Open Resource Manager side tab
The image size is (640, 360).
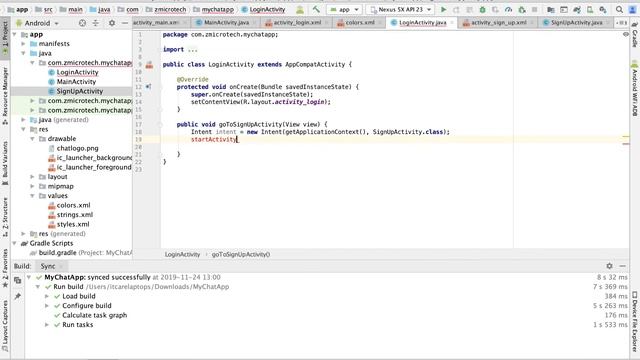pyautogui.click(x=5, y=95)
